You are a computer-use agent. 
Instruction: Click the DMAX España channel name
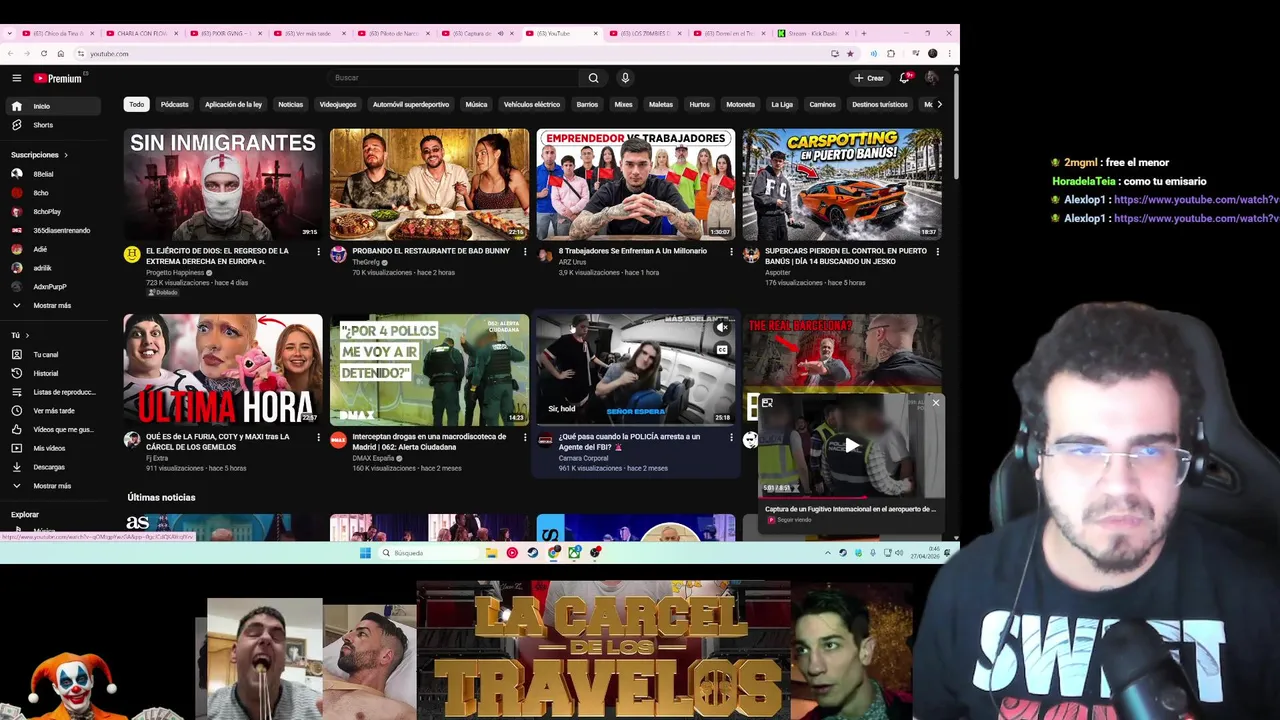point(373,459)
